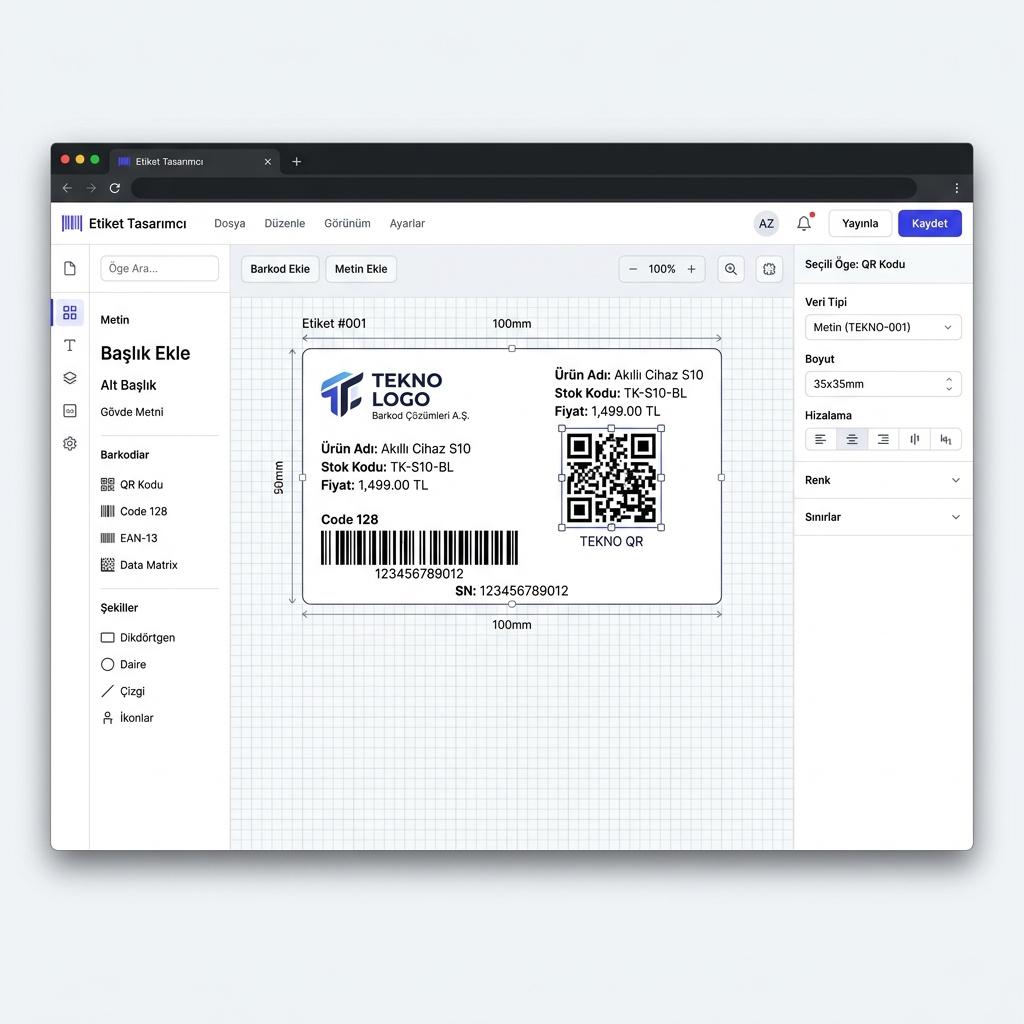Image resolution: width=1024 pixels, height=1024 pixels.
Task: Click the 100% zoom value
Action: coord(662,269)
